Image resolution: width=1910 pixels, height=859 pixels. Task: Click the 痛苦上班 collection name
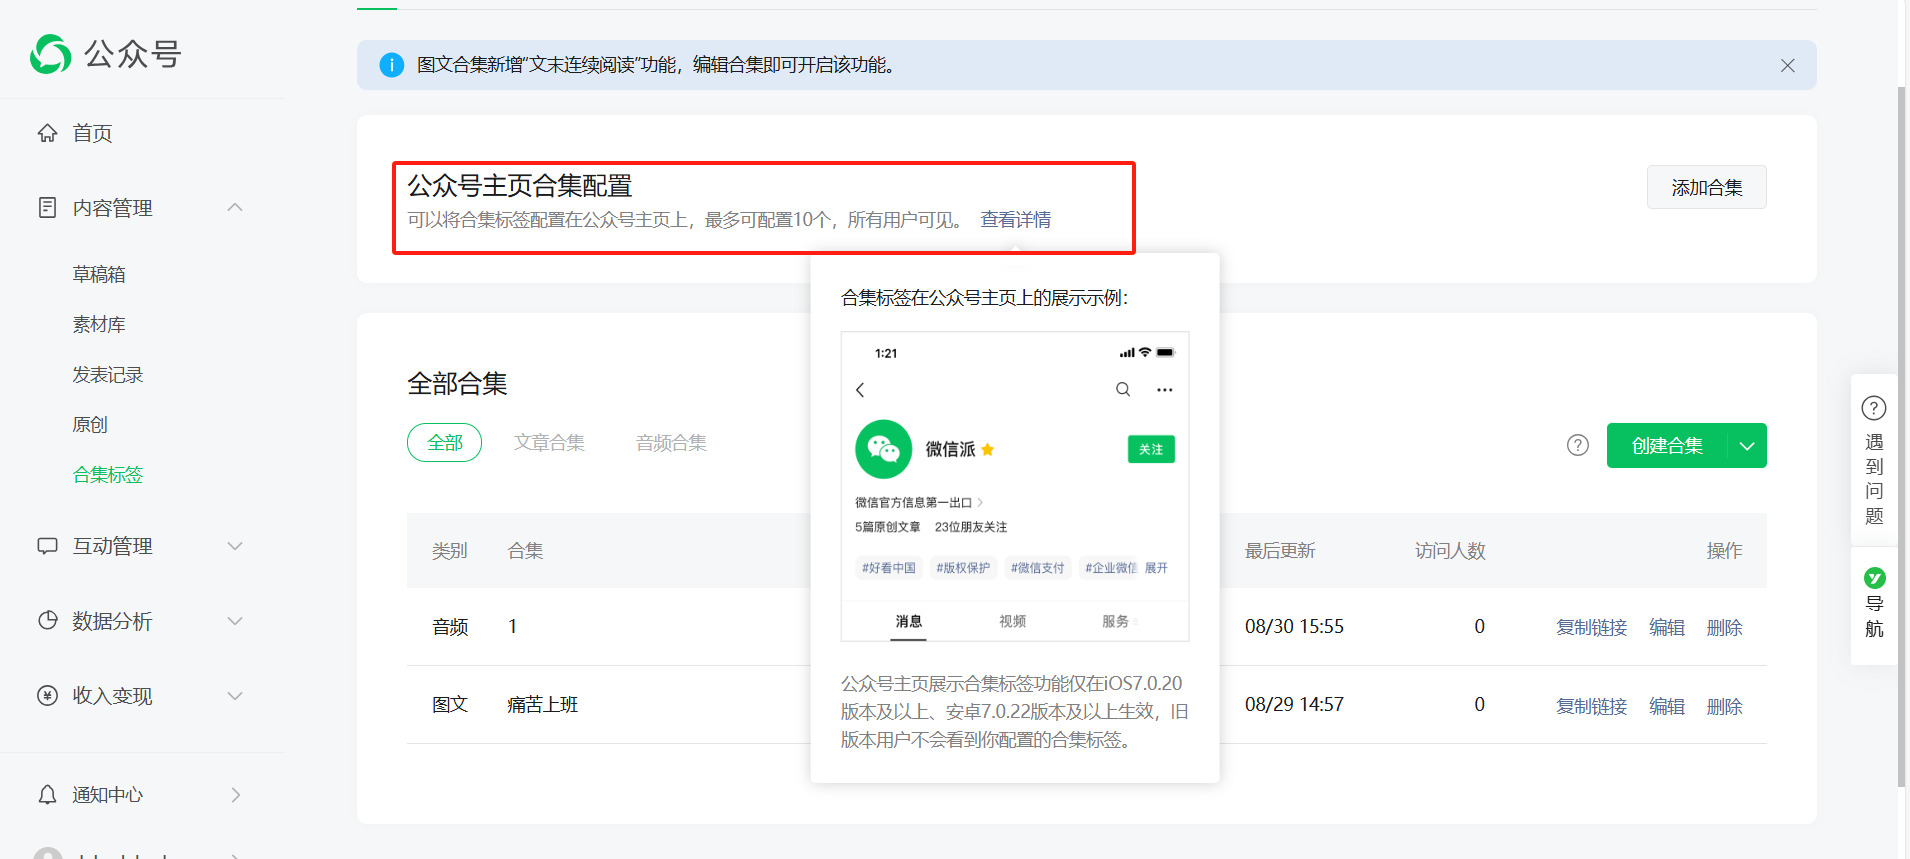[542, 704]
